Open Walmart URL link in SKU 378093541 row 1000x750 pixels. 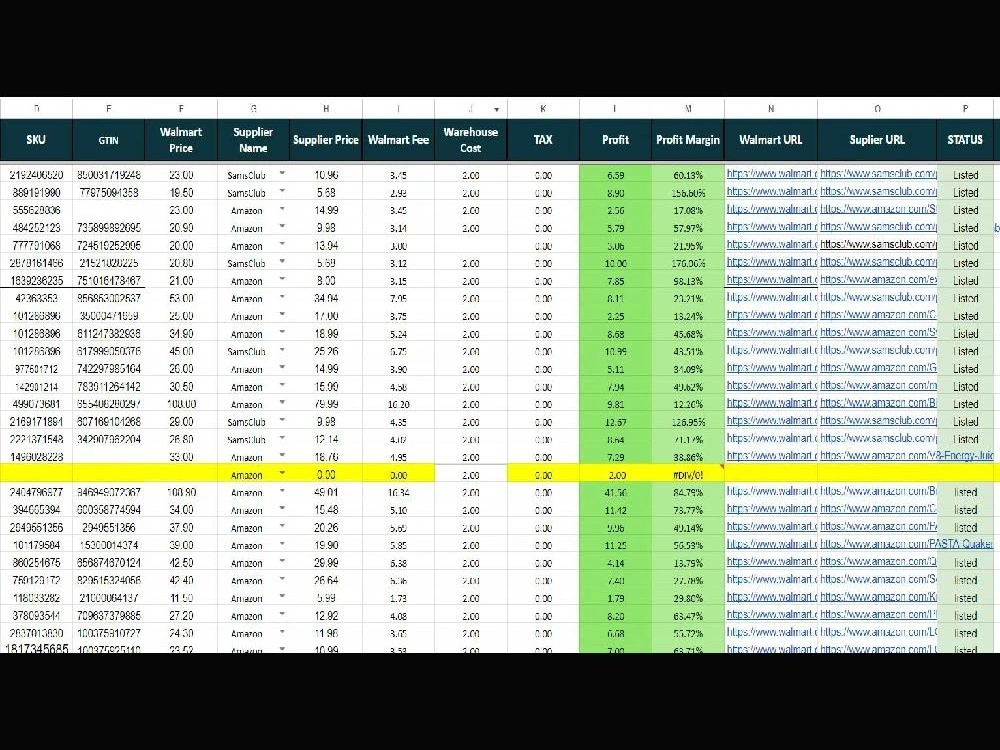point(771,615)
